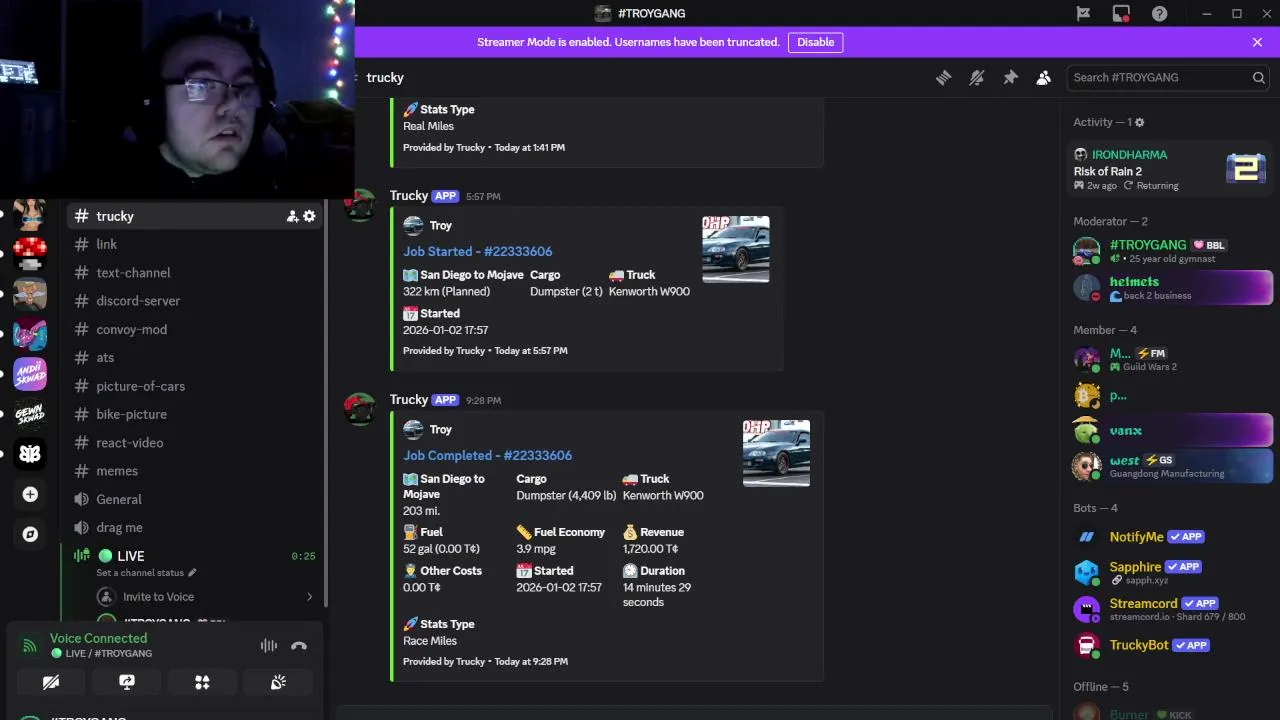Open Voice Connected connection info

pos(98,638)
